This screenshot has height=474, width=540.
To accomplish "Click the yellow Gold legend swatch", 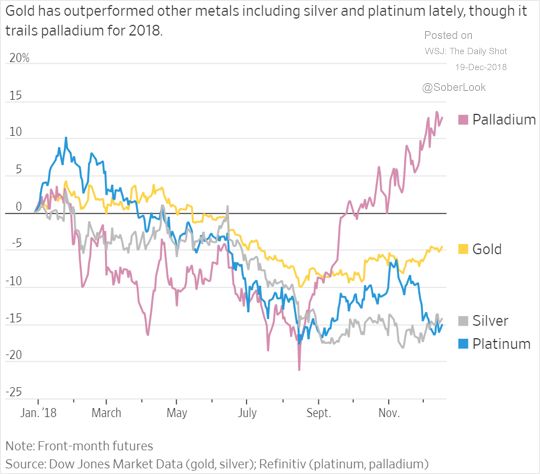I will click(x=463, y=249).
